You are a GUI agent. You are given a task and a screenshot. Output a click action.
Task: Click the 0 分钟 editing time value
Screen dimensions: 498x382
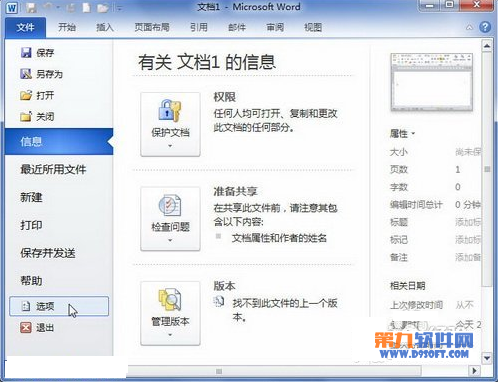(x=468, y=205)
